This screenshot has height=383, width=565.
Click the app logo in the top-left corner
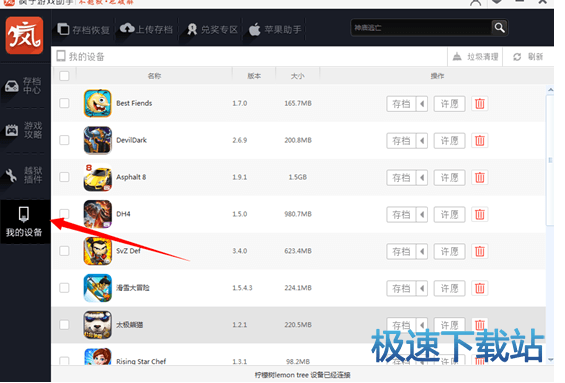[x=24, y=35]
